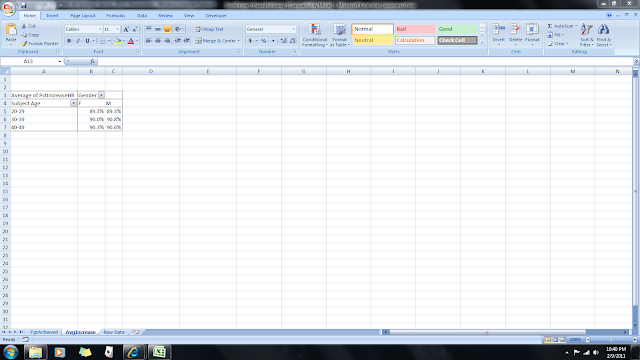Screen dimensions: 640x360
Task: Open Sort & Filter menu
Action: [x=587, y=35]
